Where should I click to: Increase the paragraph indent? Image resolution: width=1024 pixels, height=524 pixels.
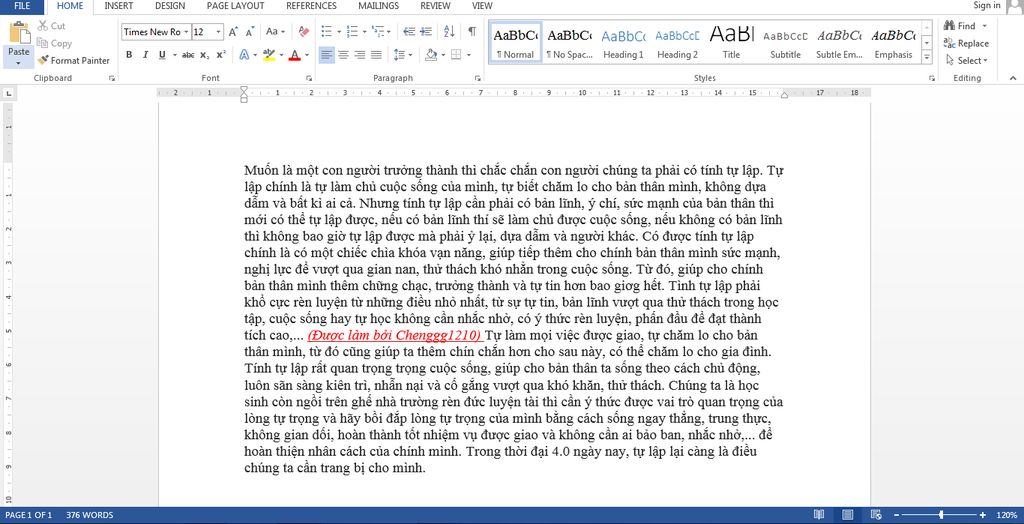426,31
